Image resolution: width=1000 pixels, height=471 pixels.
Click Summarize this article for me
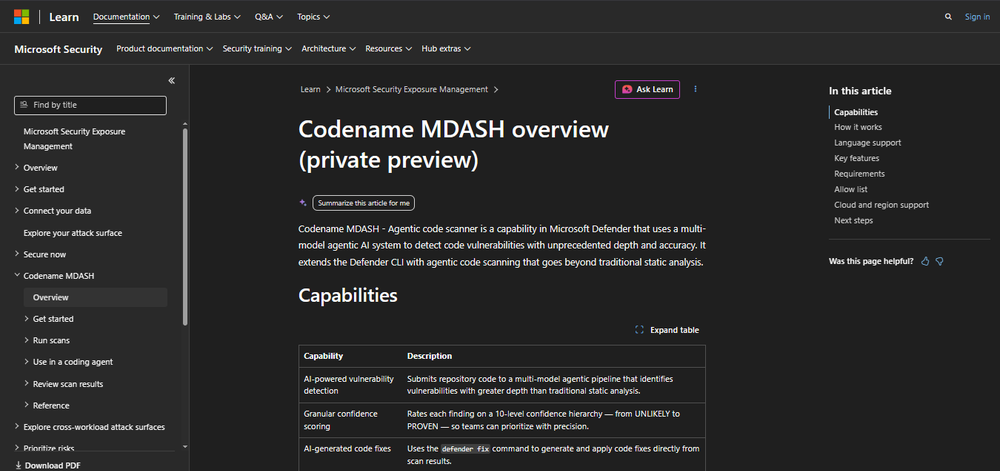pyautogui.click(x=364, y=203)
